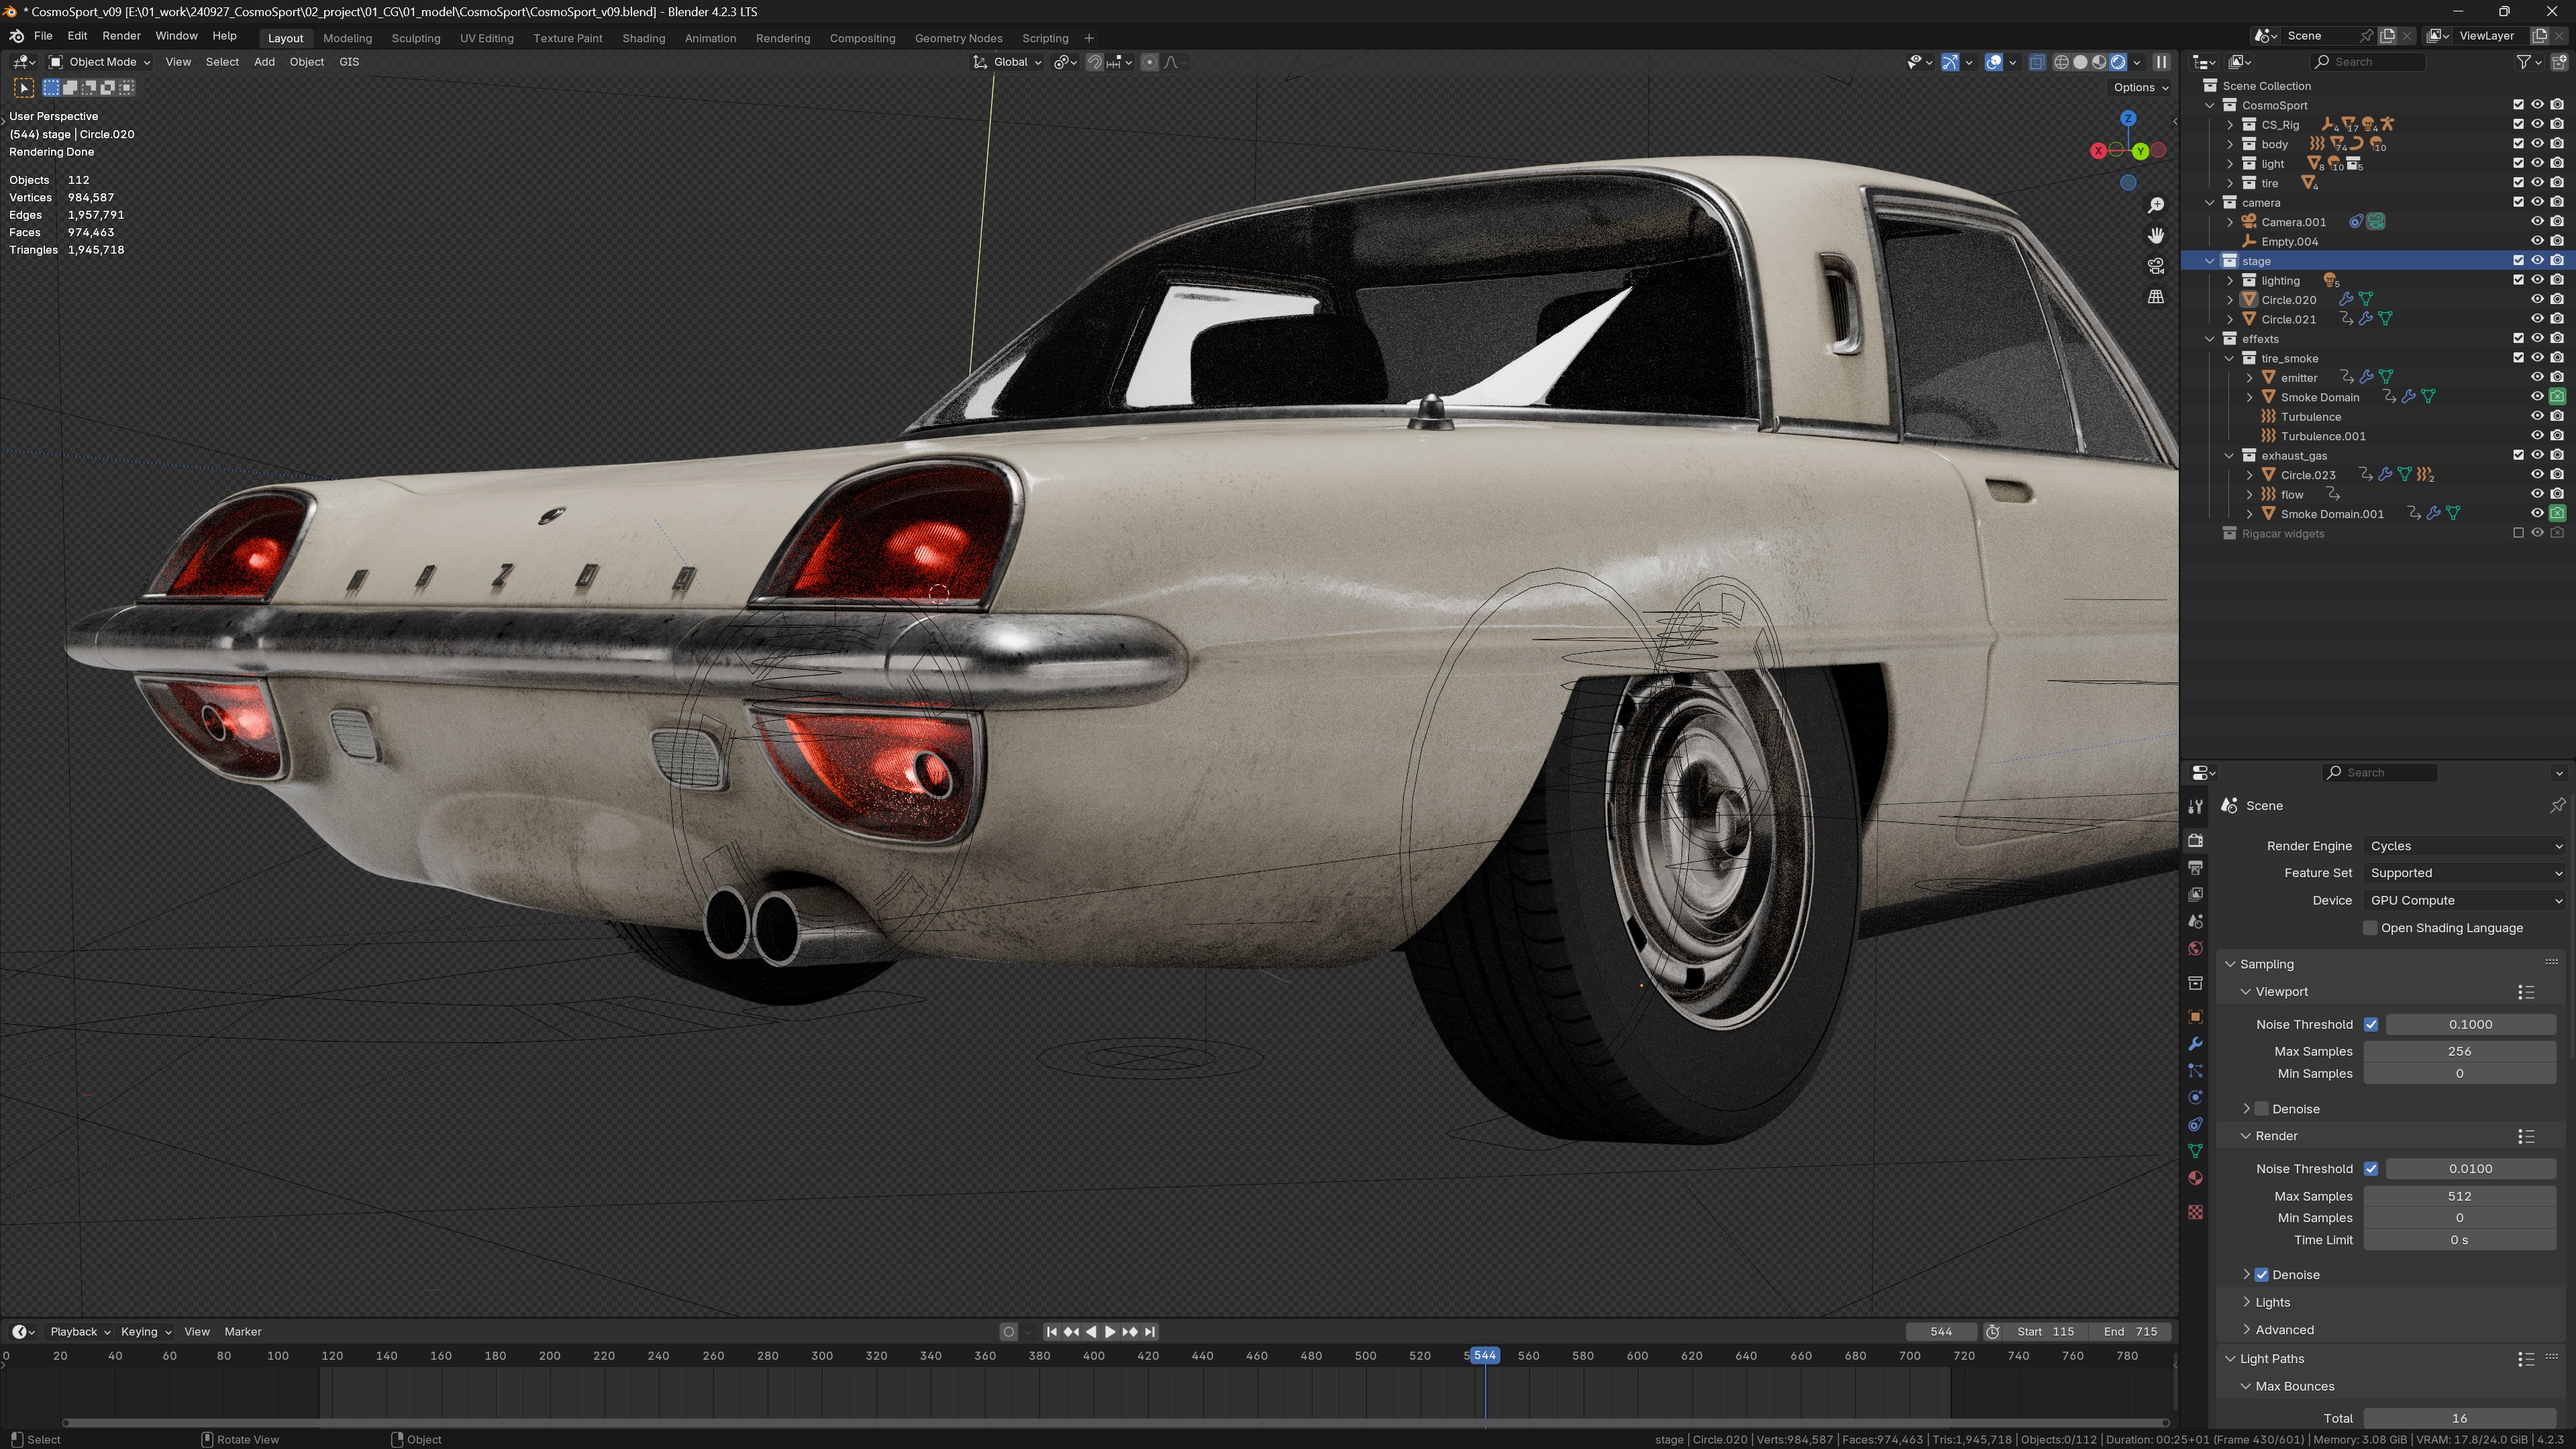Toggle camera view with the camera gizmo
2576x1449 pixels.
click(x=2156, y=266)
